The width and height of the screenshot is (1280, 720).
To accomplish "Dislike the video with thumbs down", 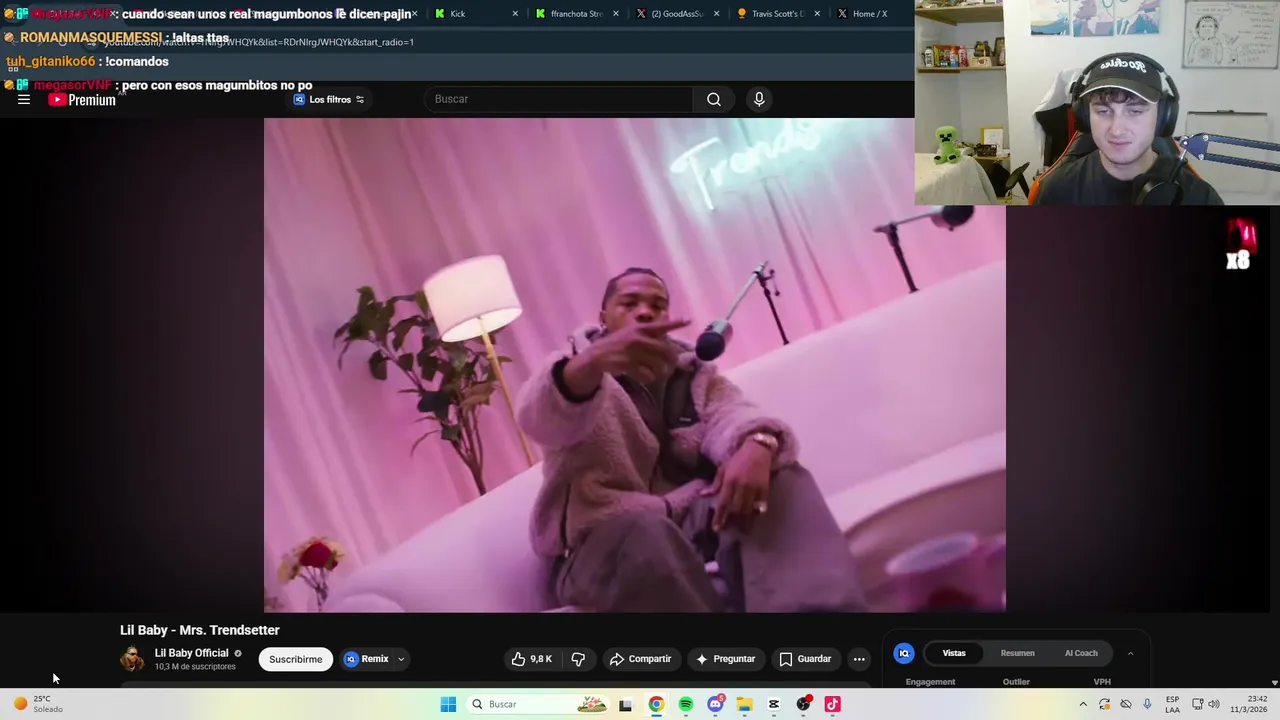I will pyautogui.click(x=578, y=659).
